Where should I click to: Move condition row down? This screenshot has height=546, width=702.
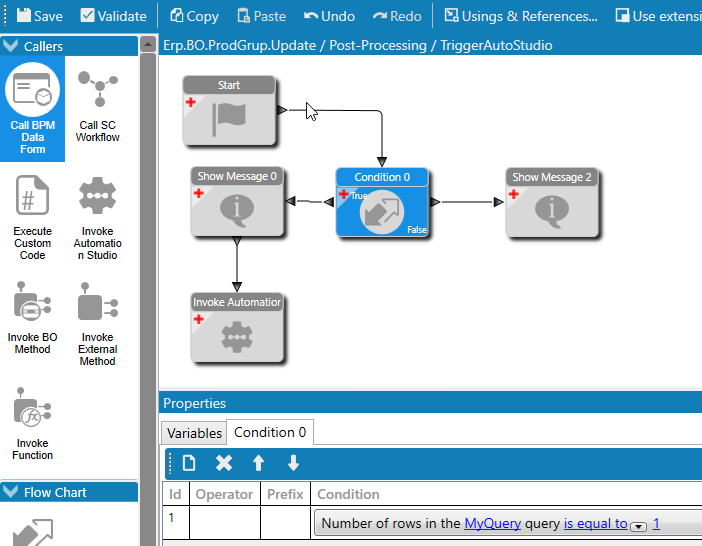pos(293,463)
